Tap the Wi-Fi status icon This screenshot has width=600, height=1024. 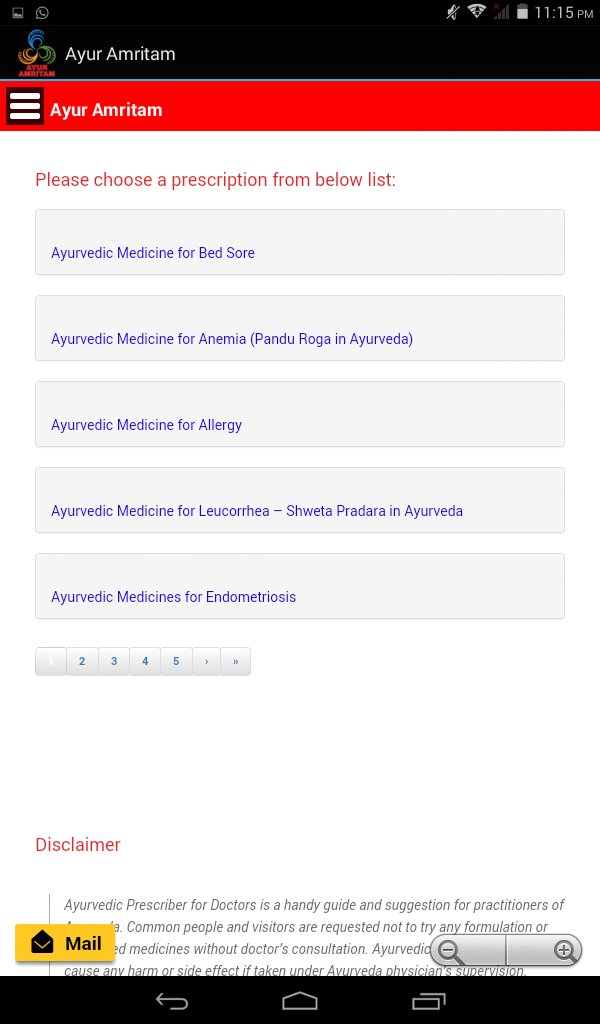pos(477,12)
